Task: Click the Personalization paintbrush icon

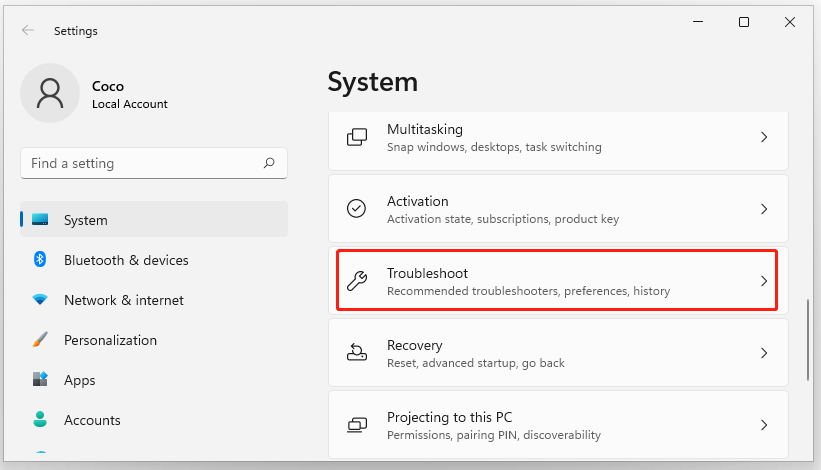Action: coord(40,340)
